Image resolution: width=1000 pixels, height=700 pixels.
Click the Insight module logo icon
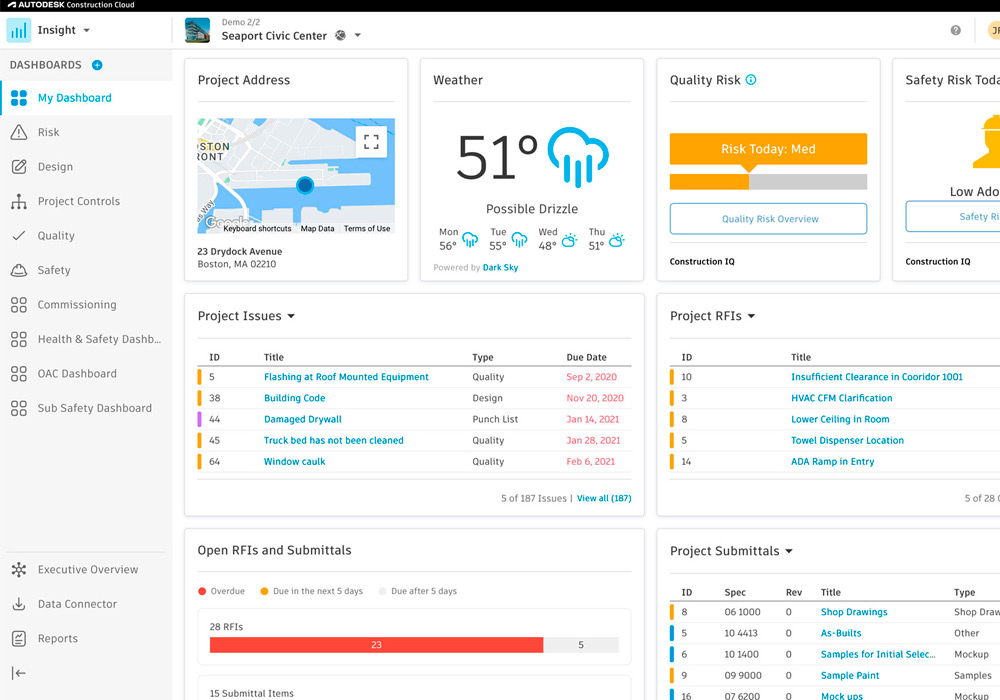19,30
